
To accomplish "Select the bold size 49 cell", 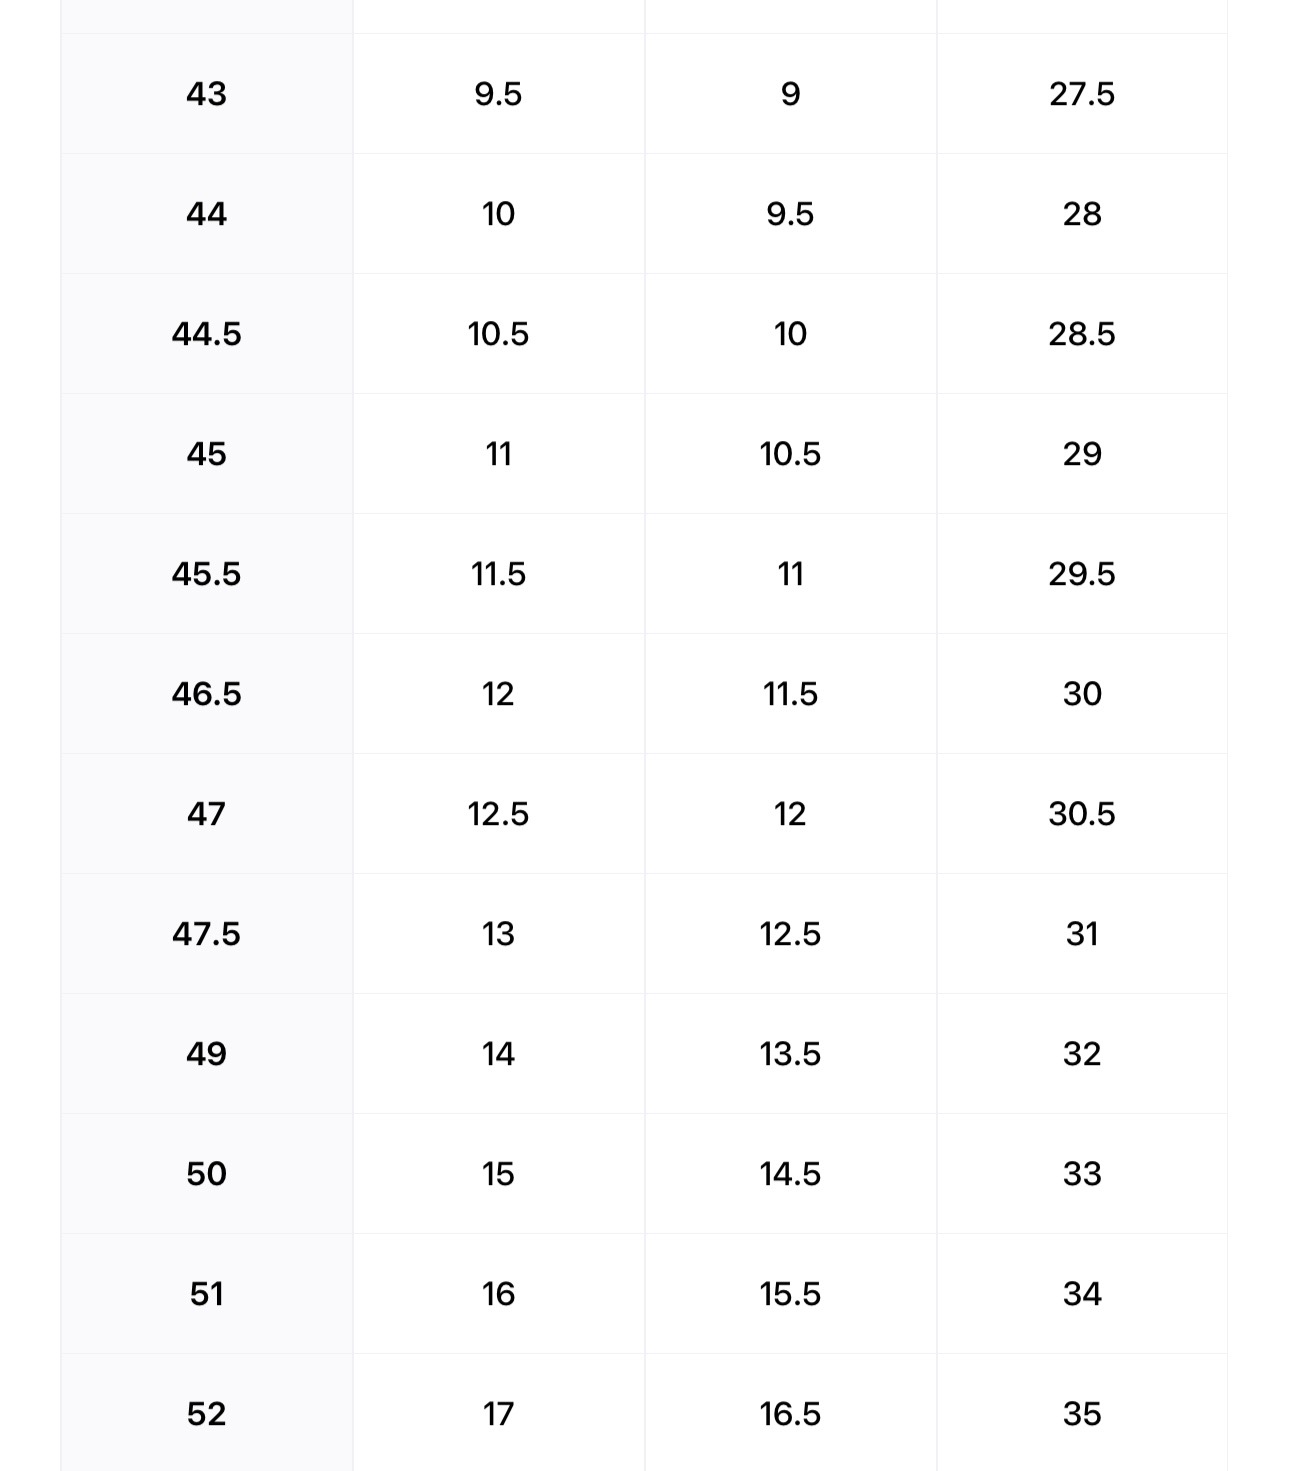I will click(x=206, y=1054).
